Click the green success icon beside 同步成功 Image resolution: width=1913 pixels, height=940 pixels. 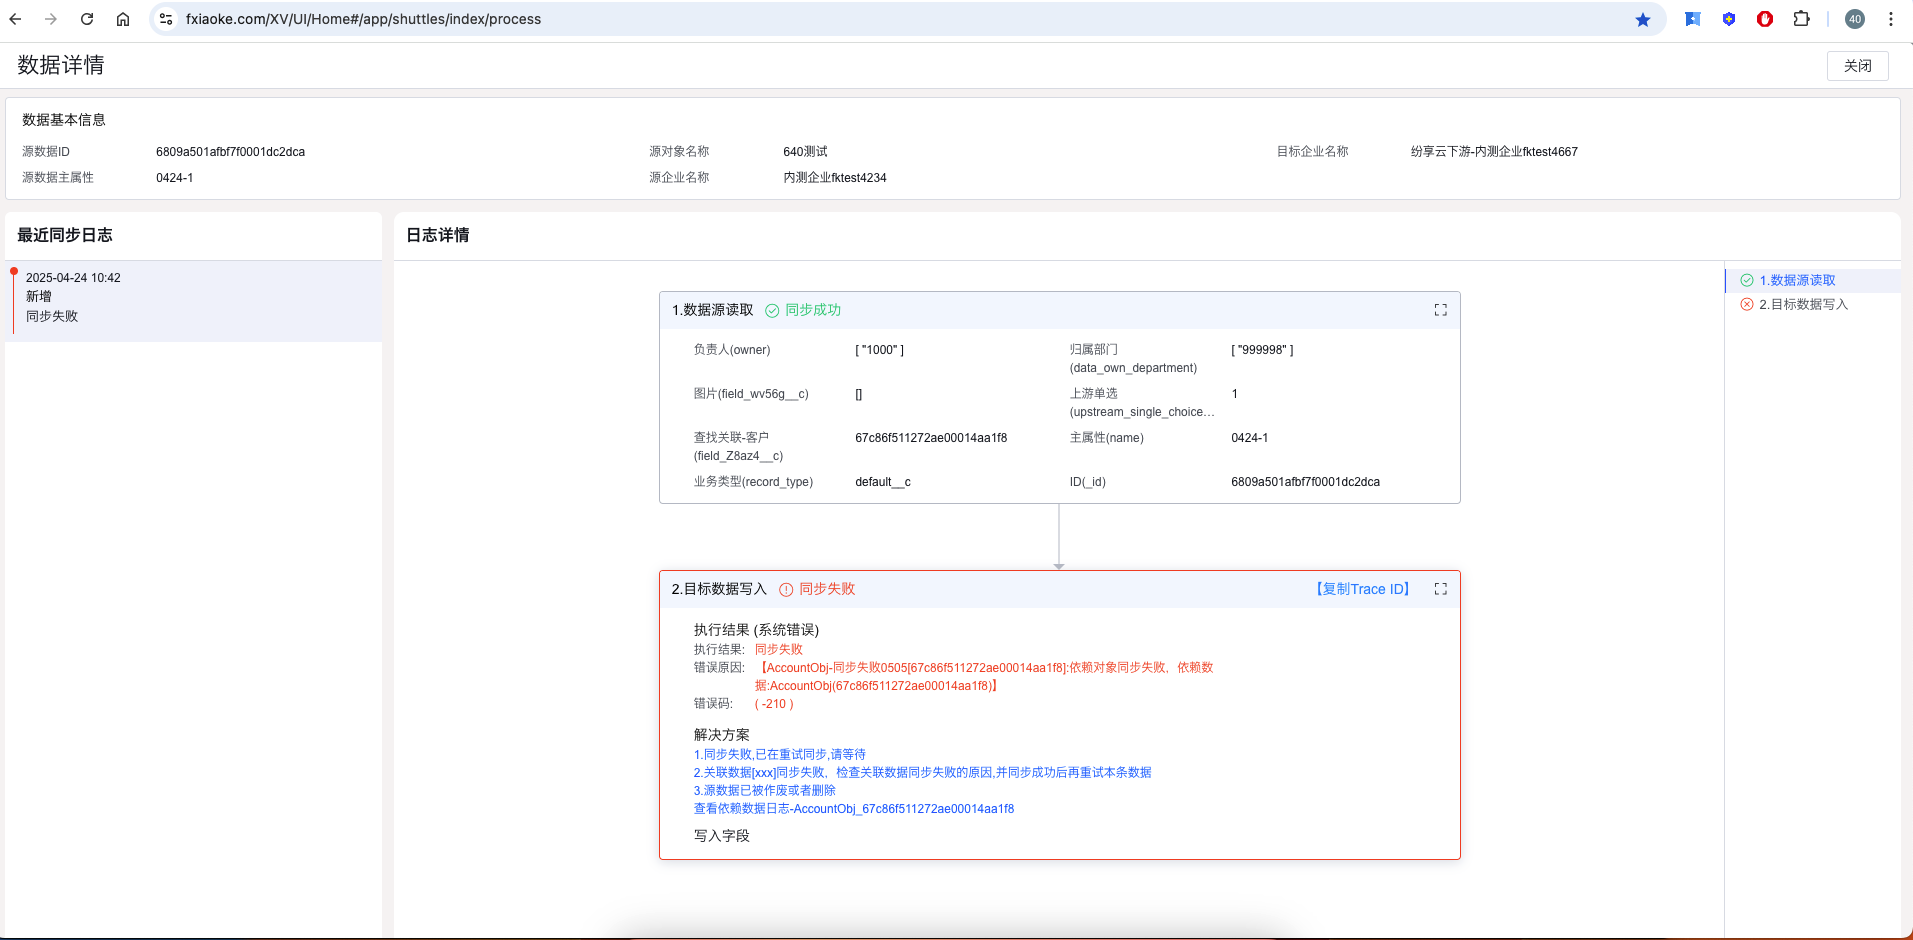pyautogui.click(x=772, y=311)
